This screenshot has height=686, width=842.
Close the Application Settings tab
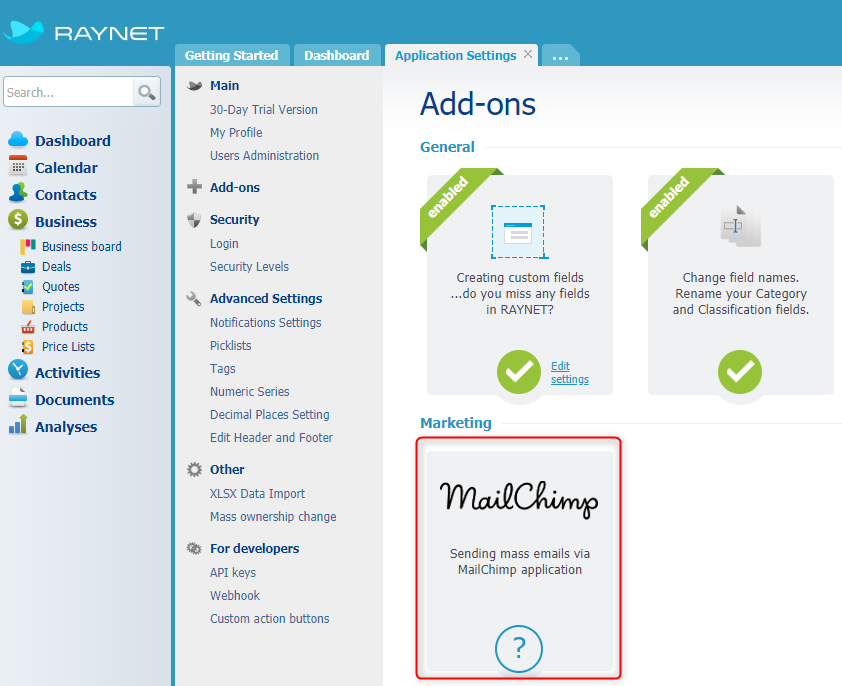coord(528,54)
